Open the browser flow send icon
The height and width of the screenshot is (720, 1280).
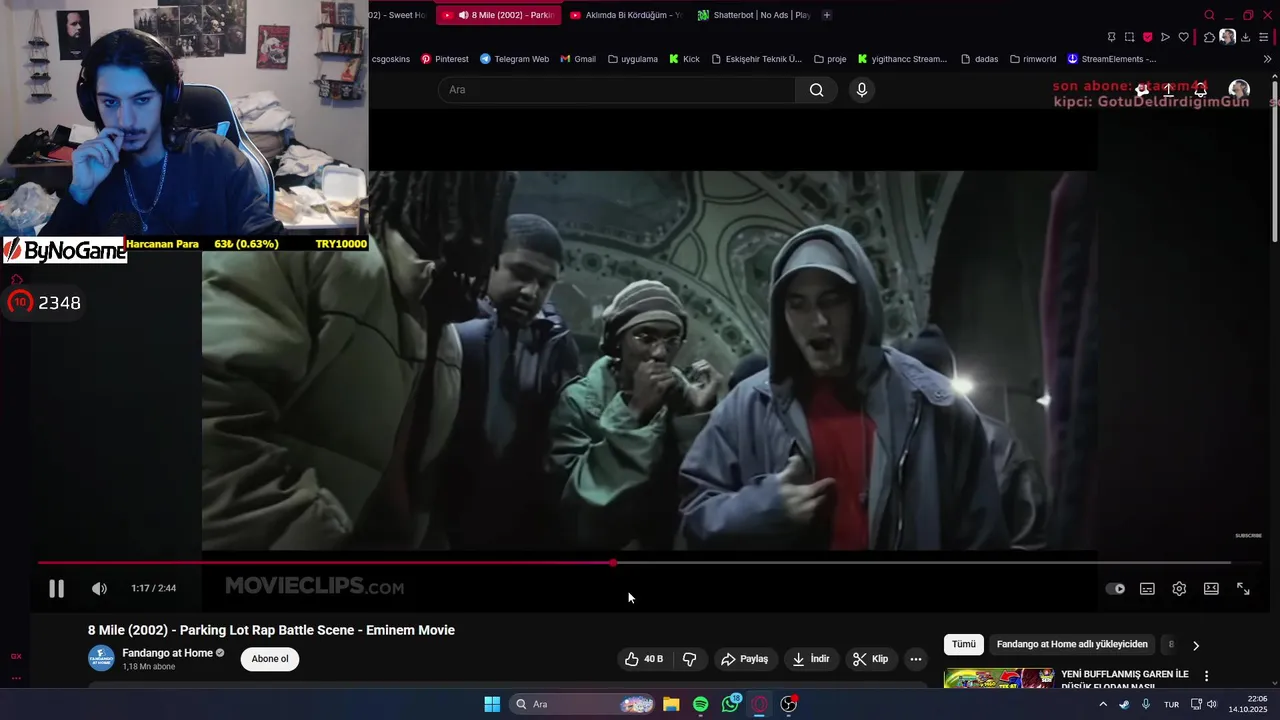pyautogui.click(x=1165, y=37)
